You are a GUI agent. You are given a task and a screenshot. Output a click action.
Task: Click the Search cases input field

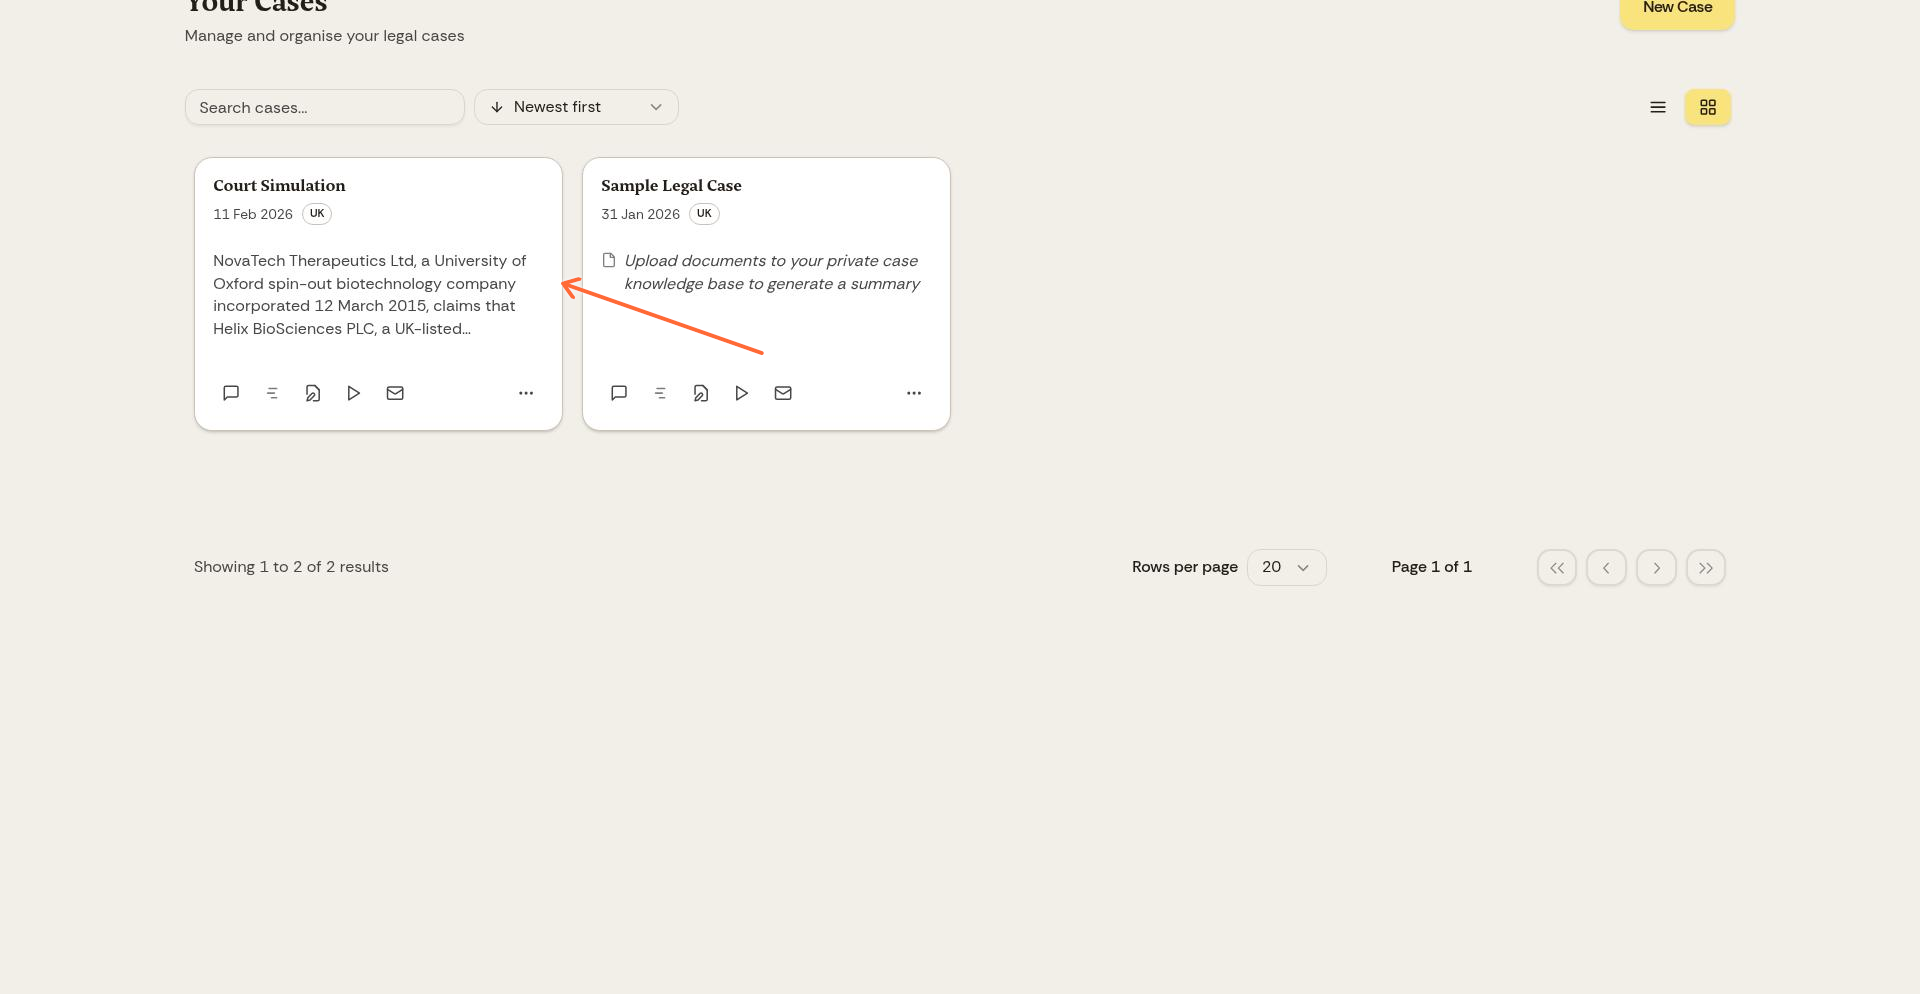click(x=325, y=107)
